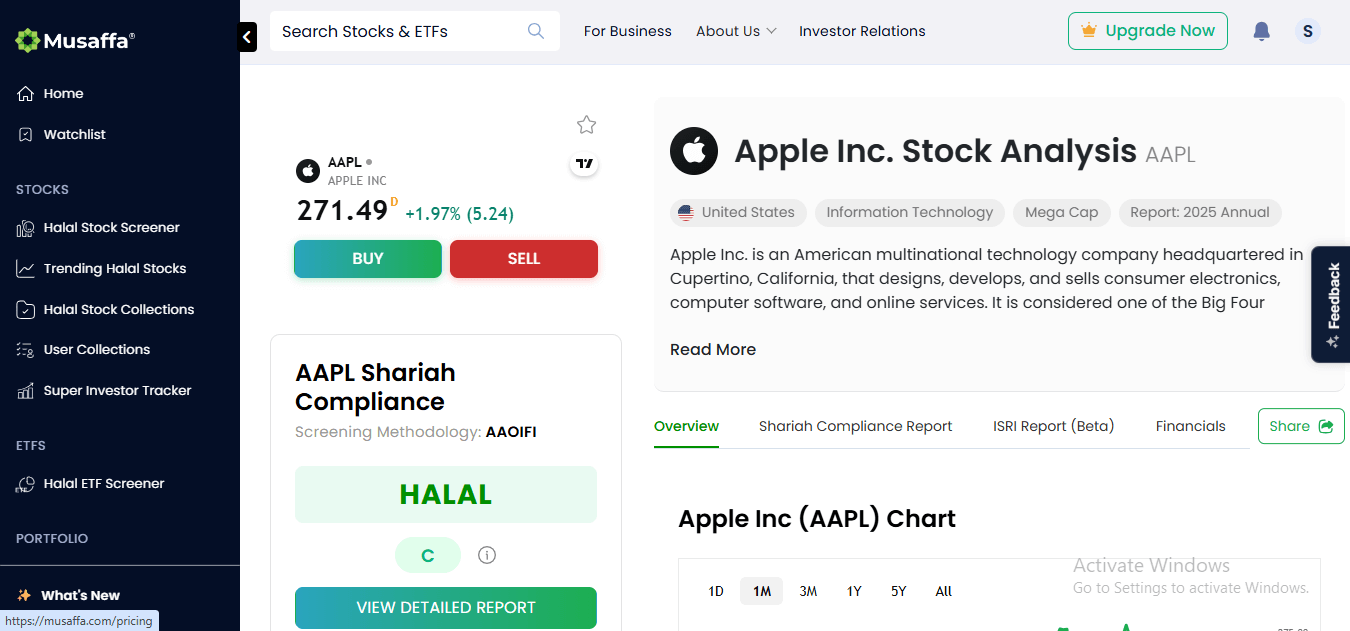Viewport: 1350px width, 631px height.
Task: Click the notification bell icon
Action: (1261, 31)
